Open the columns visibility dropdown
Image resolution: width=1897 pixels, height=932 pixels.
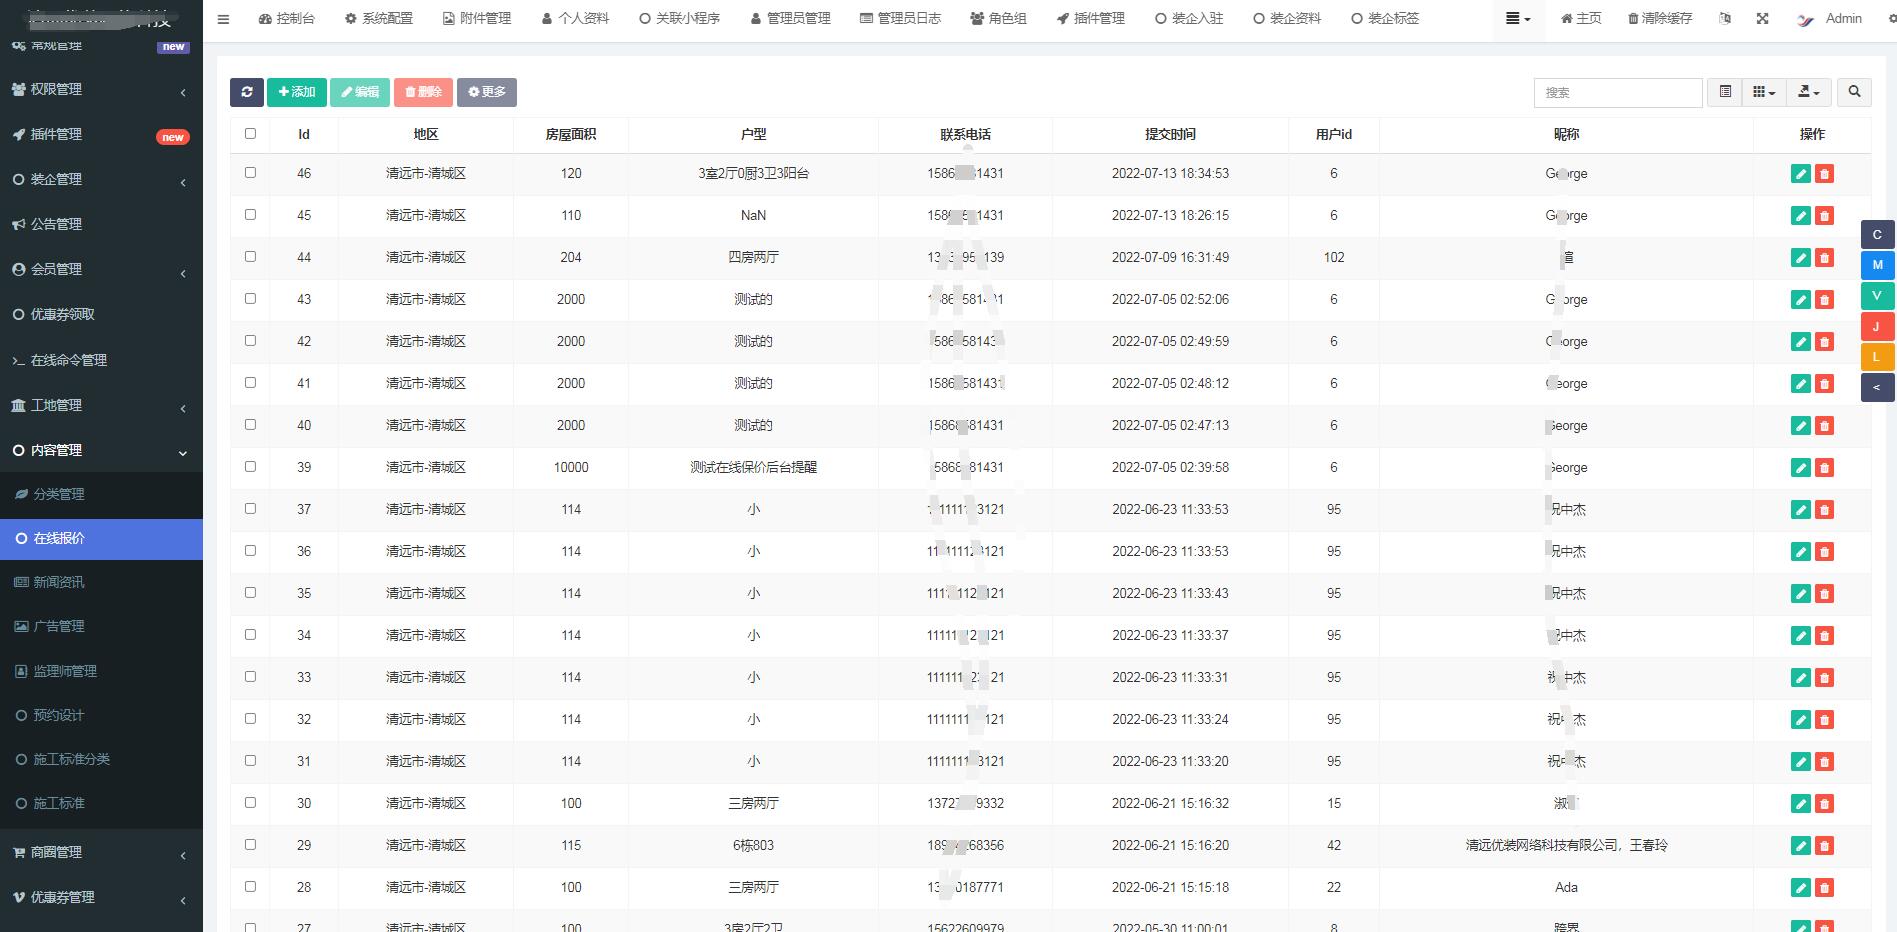point(1764,92)
